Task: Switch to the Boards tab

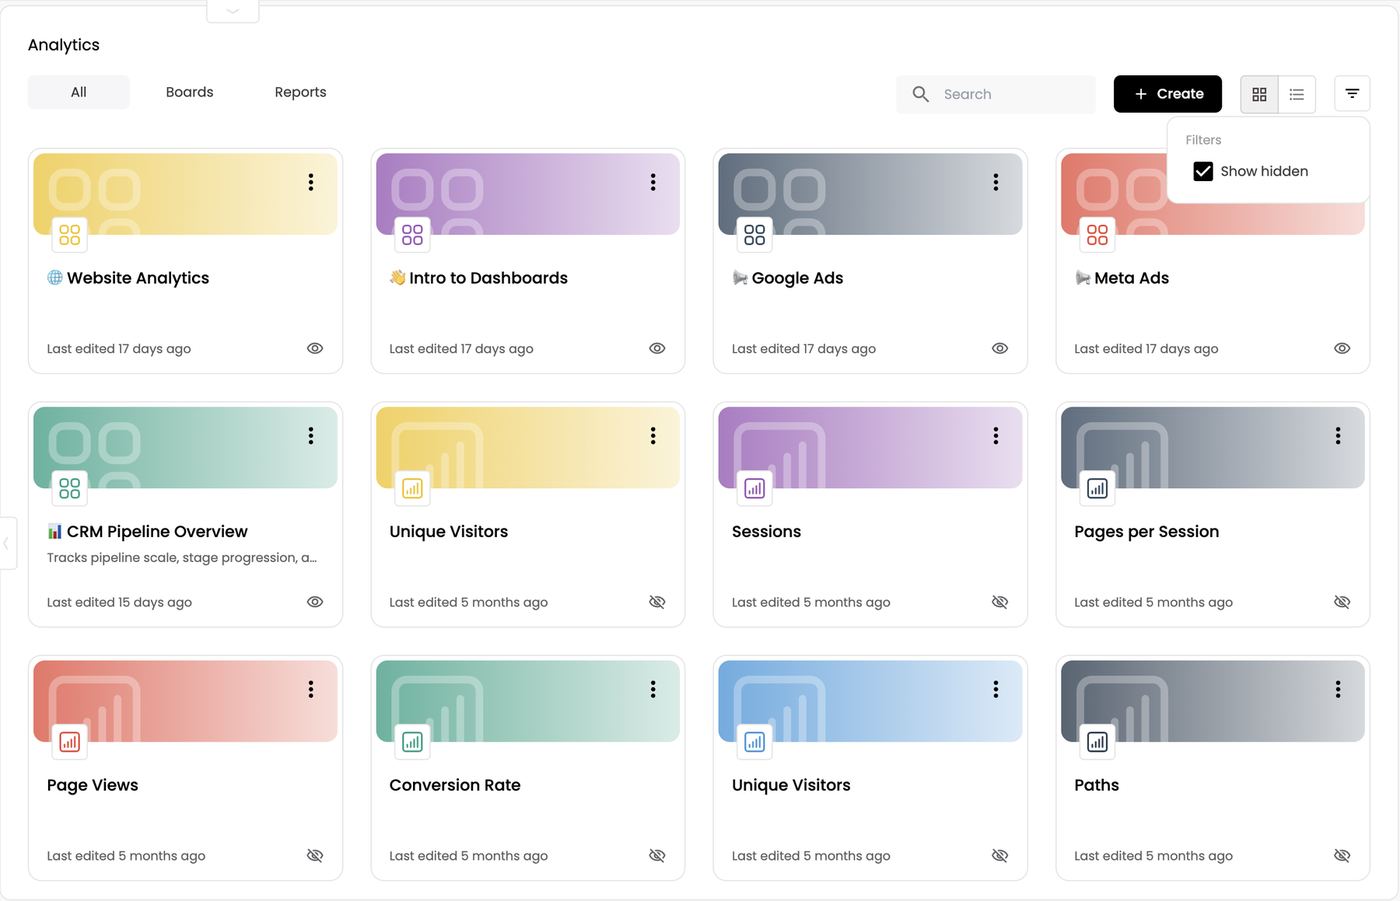Action: click(190, 92)
